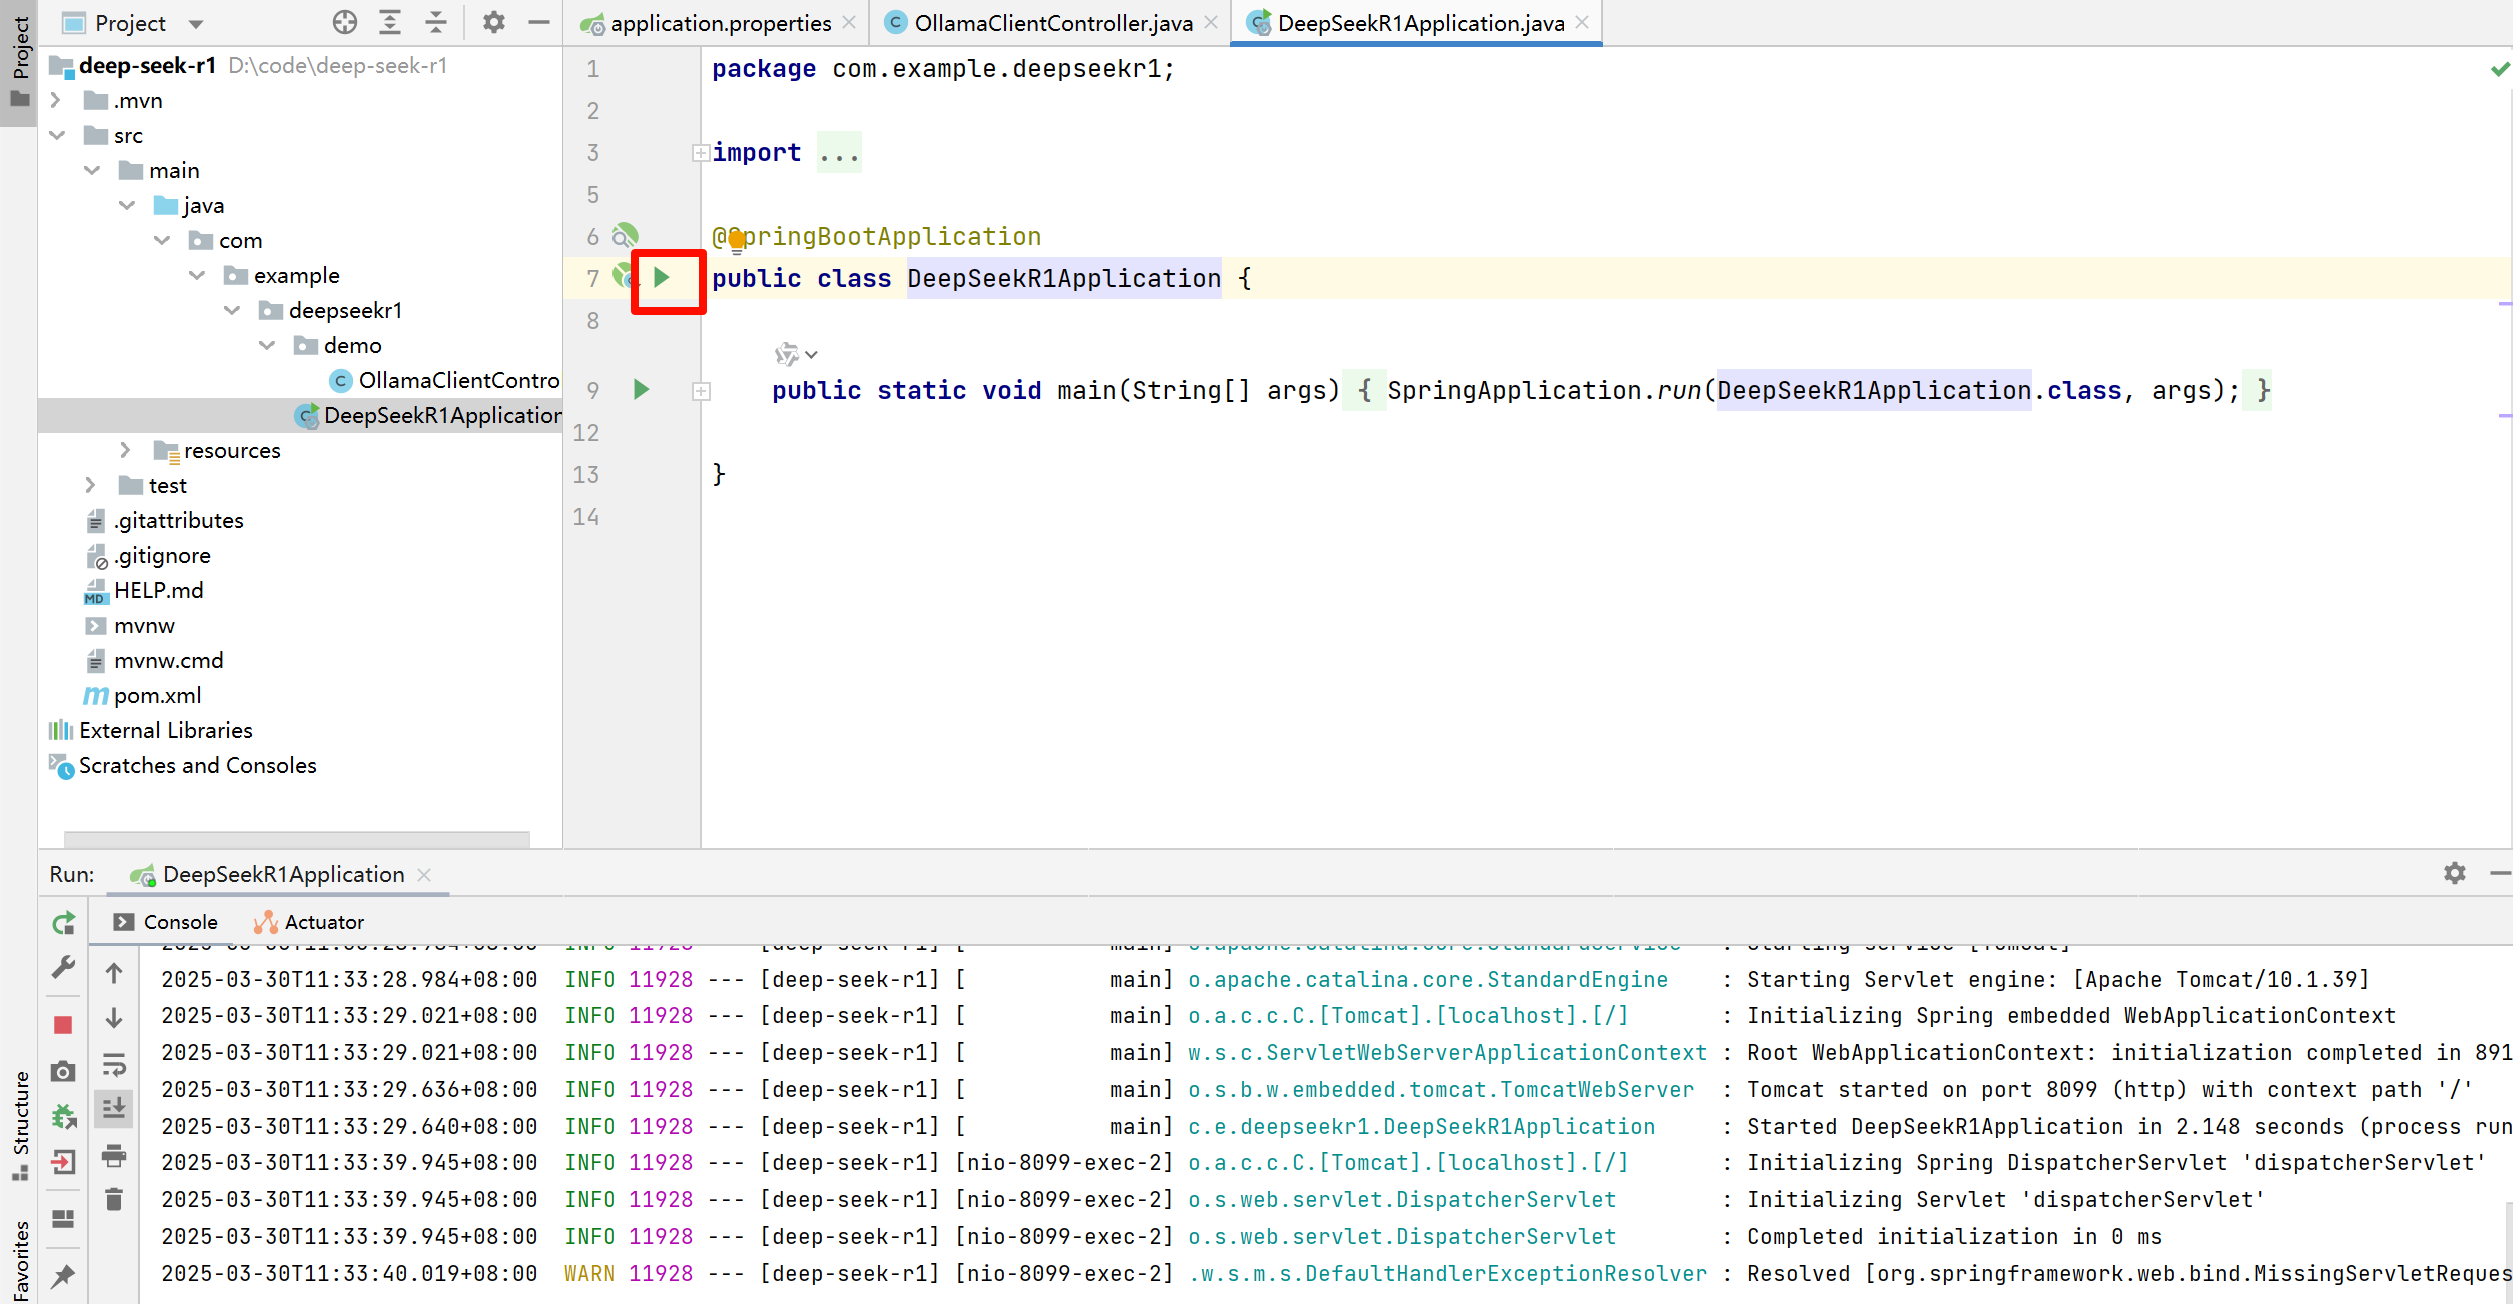Image resolution: width=2513 pixels, height=1304 pixels.
Task: Toggle soft-wrap in the console
Action: pyautogui.click(x=114, y=1064)
